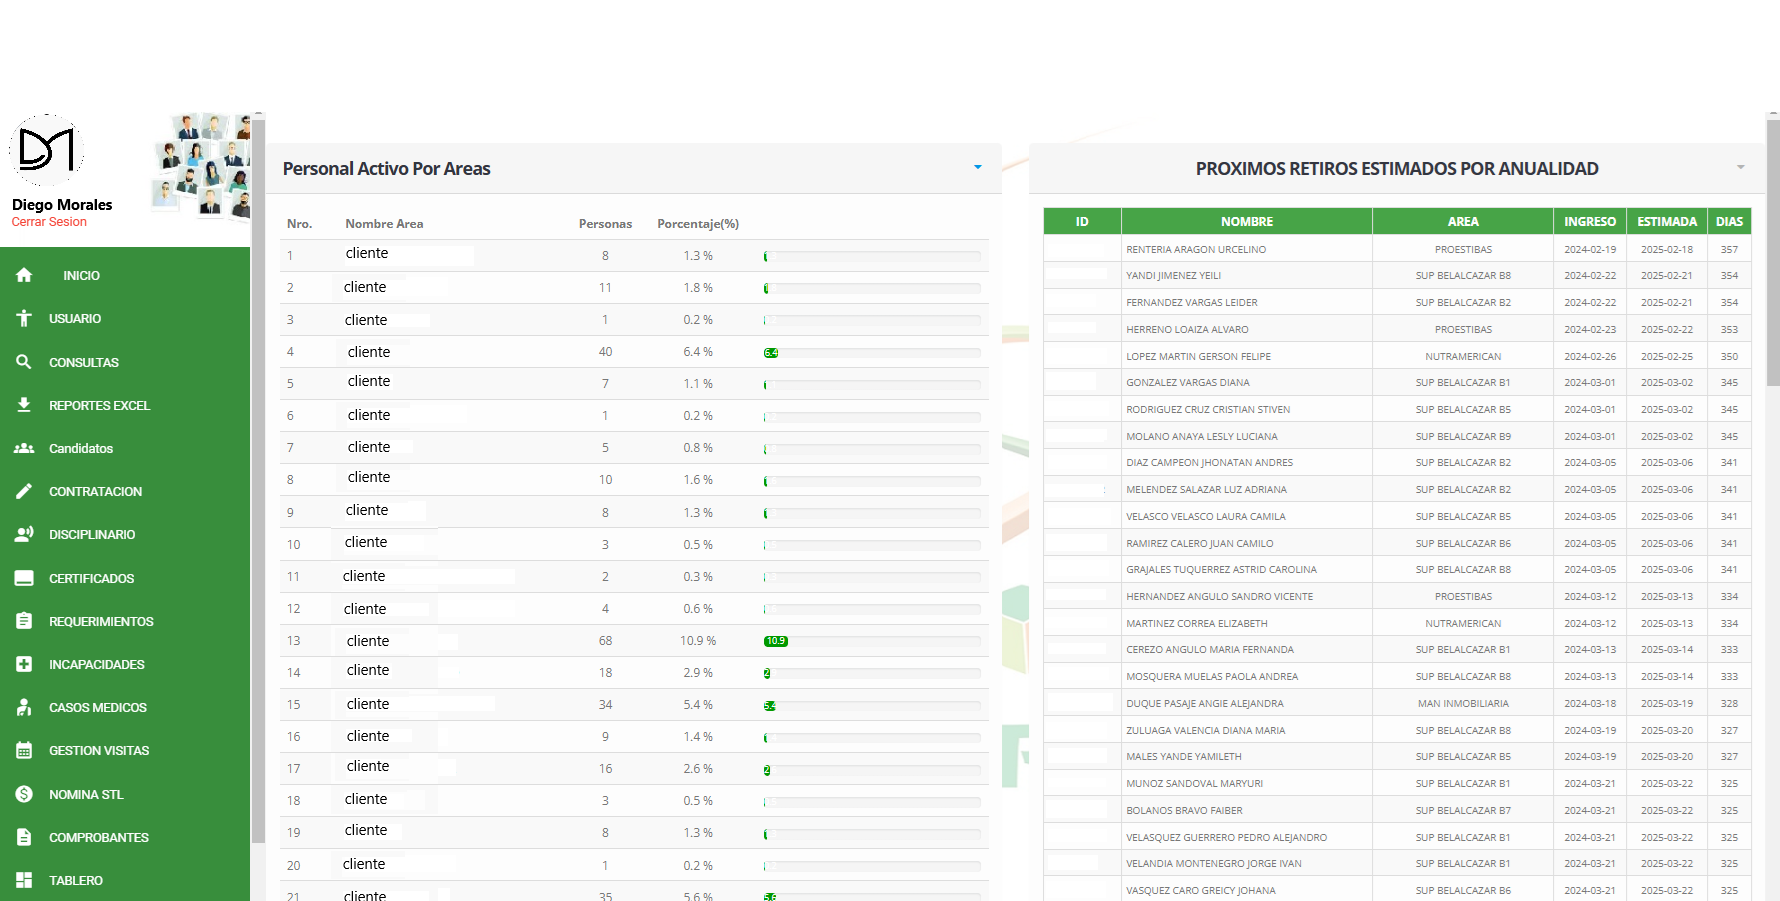
Task: Go to the TABLERO menu item
Action: [76, 880]
